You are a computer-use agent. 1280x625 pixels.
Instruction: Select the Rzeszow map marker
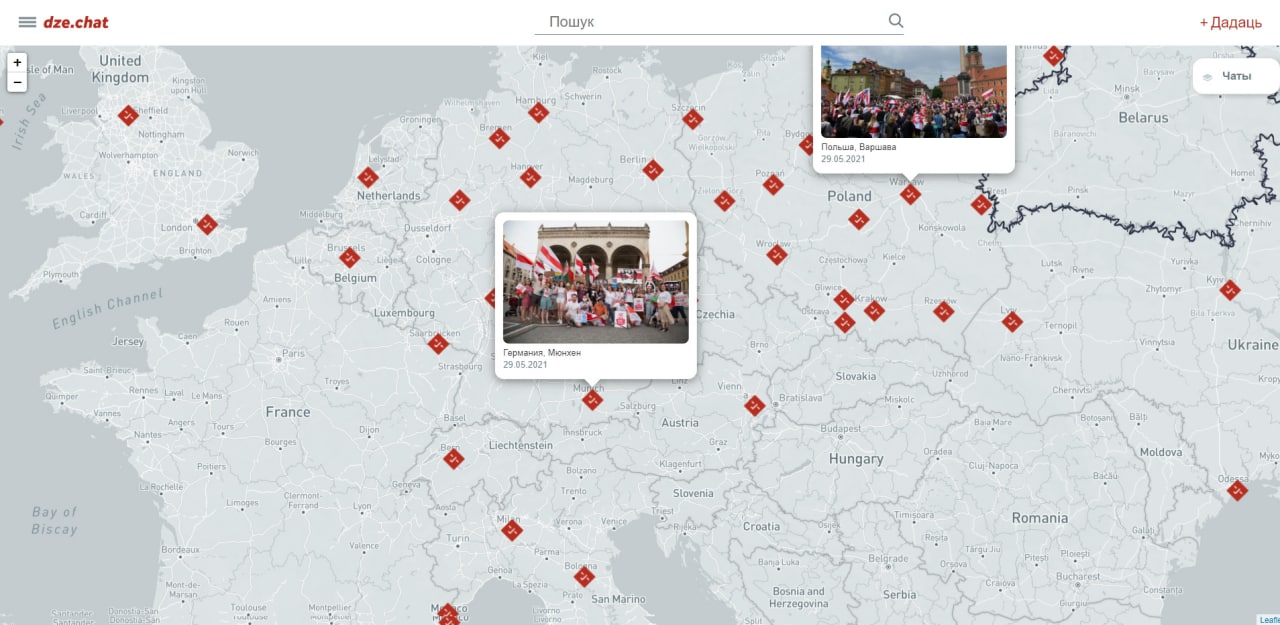point(944,311)
